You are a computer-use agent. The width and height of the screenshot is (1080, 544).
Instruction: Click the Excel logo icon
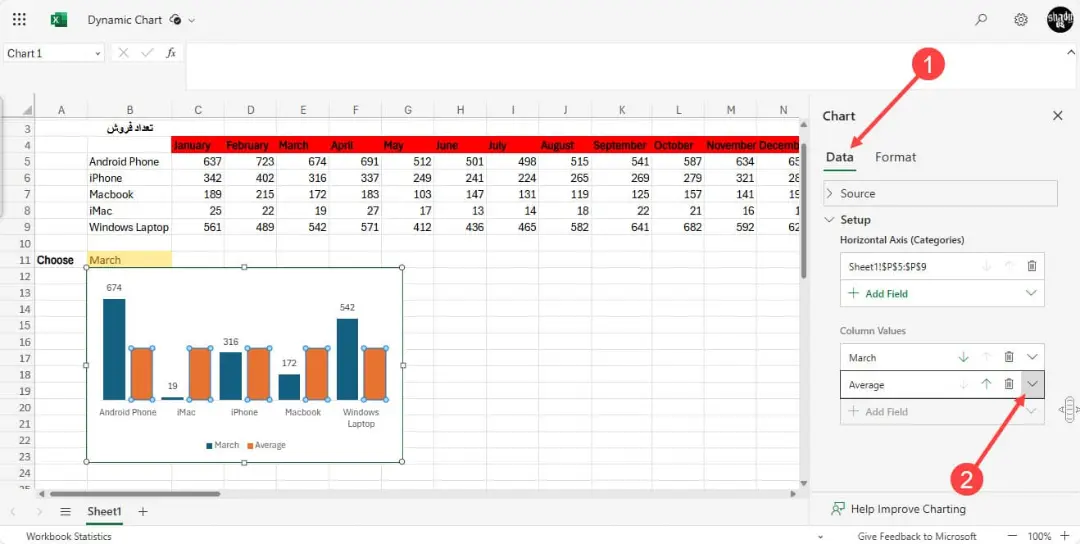(59, 20)
